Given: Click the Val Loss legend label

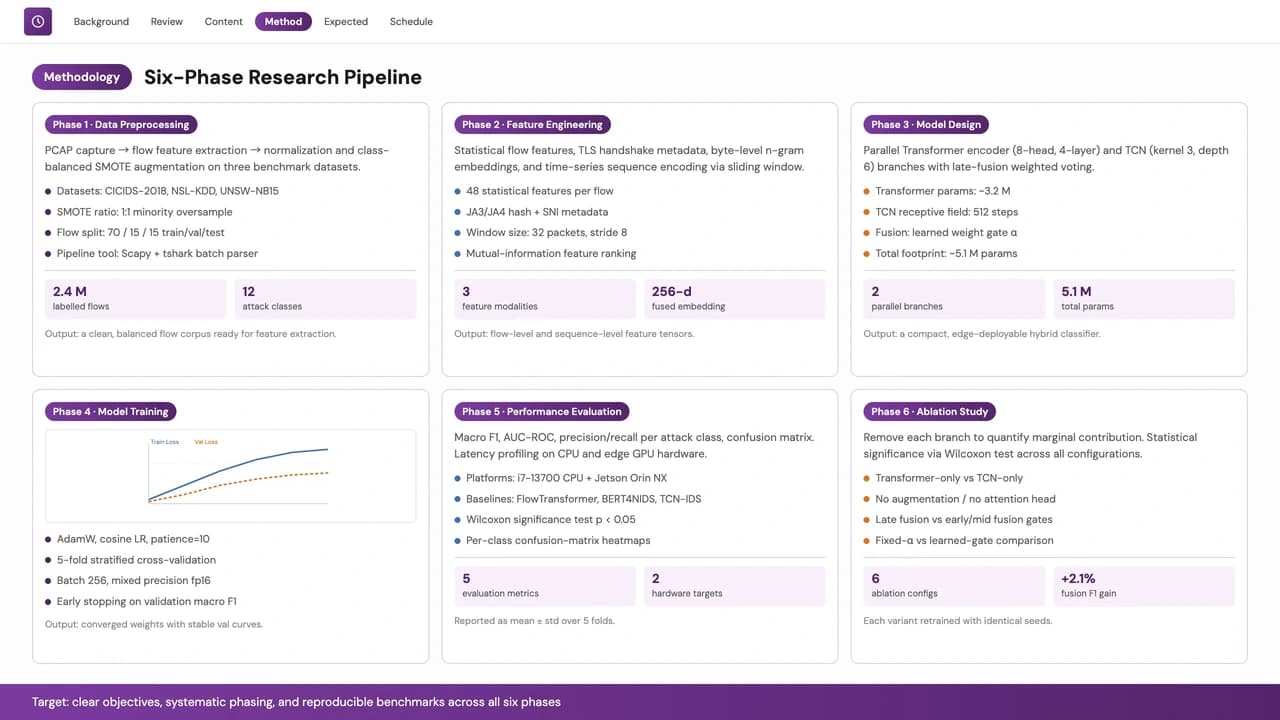Looking at the screenshot, I should [x=206, y=441].
